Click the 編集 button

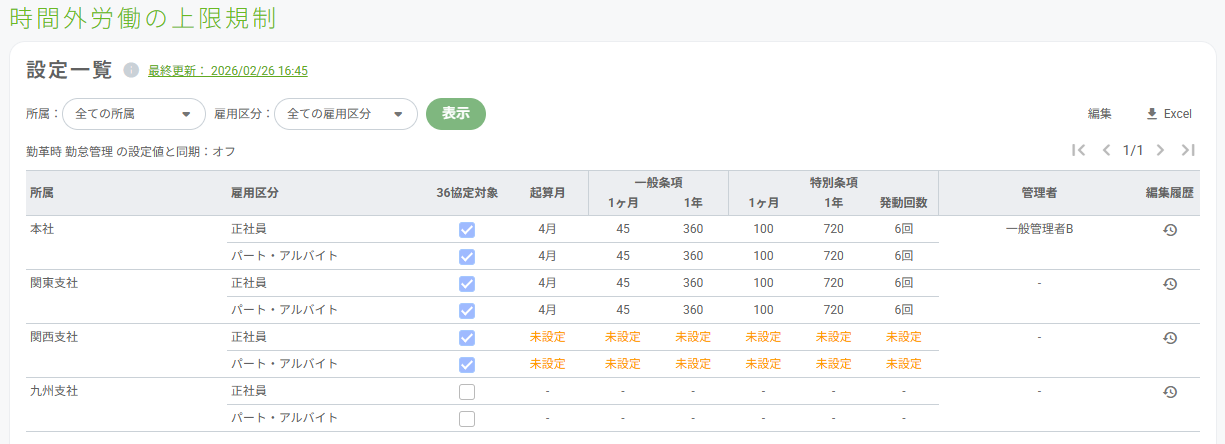[1100, 114]
